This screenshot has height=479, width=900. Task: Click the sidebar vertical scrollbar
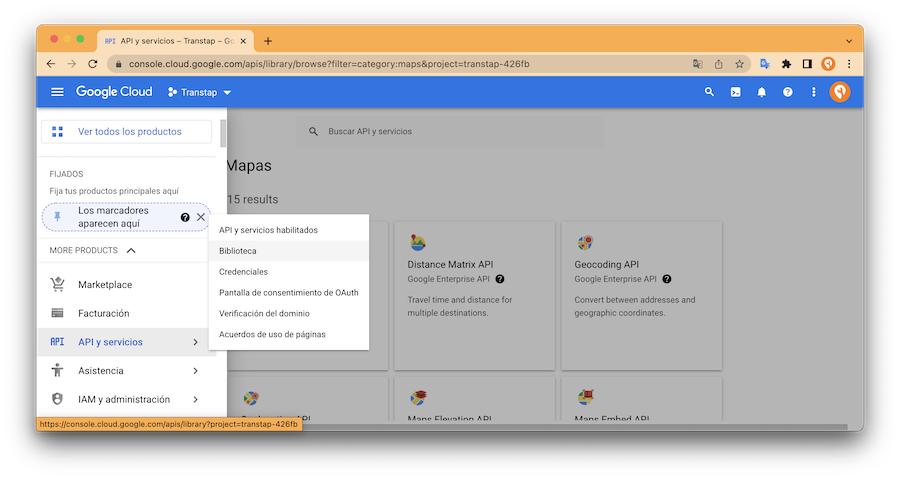223,133
